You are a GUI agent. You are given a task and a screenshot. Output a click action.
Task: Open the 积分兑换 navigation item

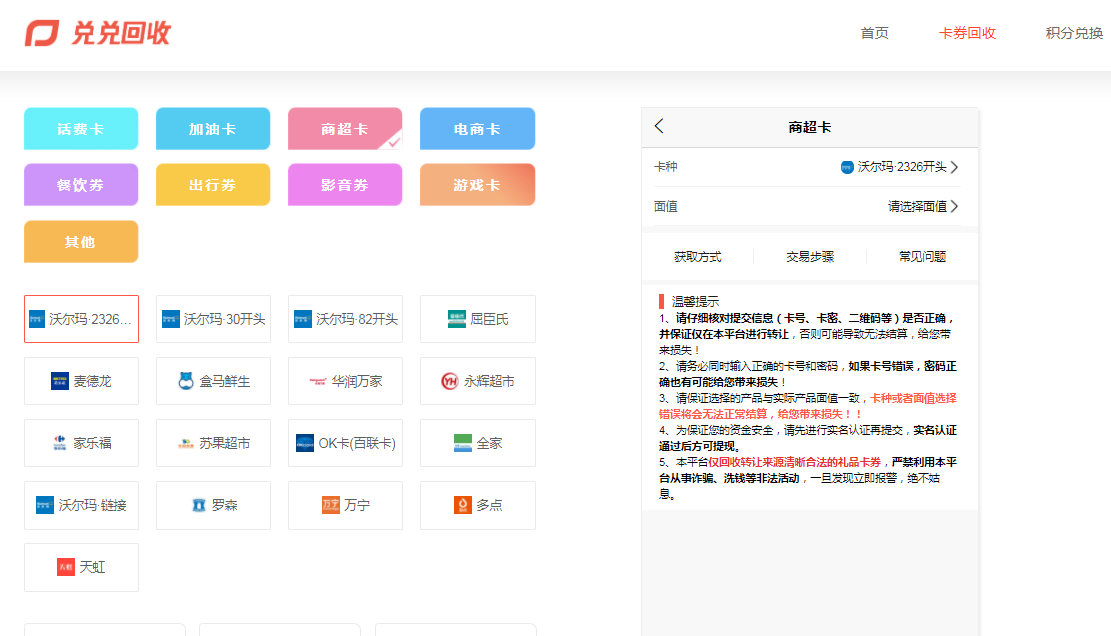[x=1074, y=33]
